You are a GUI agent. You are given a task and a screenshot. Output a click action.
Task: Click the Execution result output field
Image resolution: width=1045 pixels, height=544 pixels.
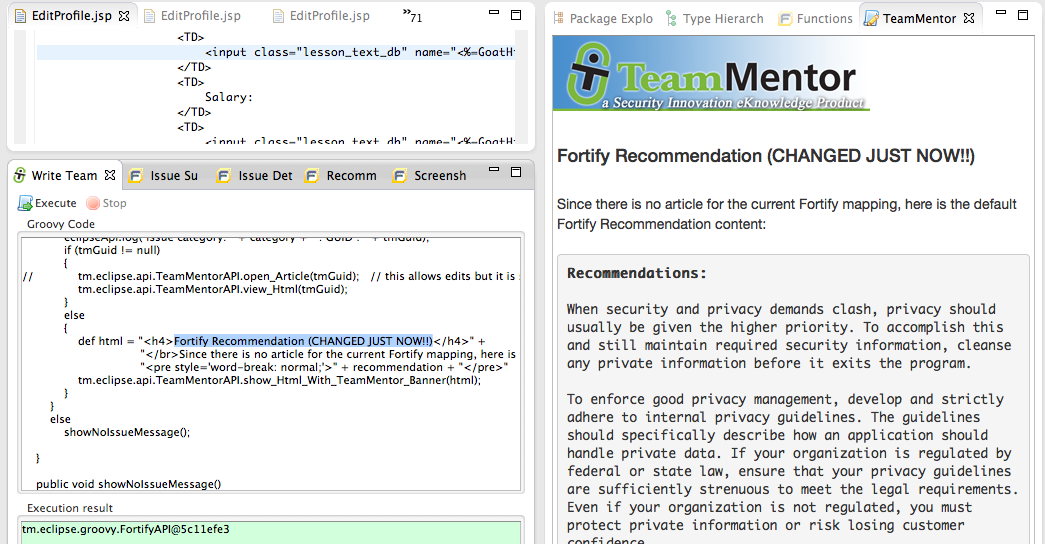tap(271, 532)
